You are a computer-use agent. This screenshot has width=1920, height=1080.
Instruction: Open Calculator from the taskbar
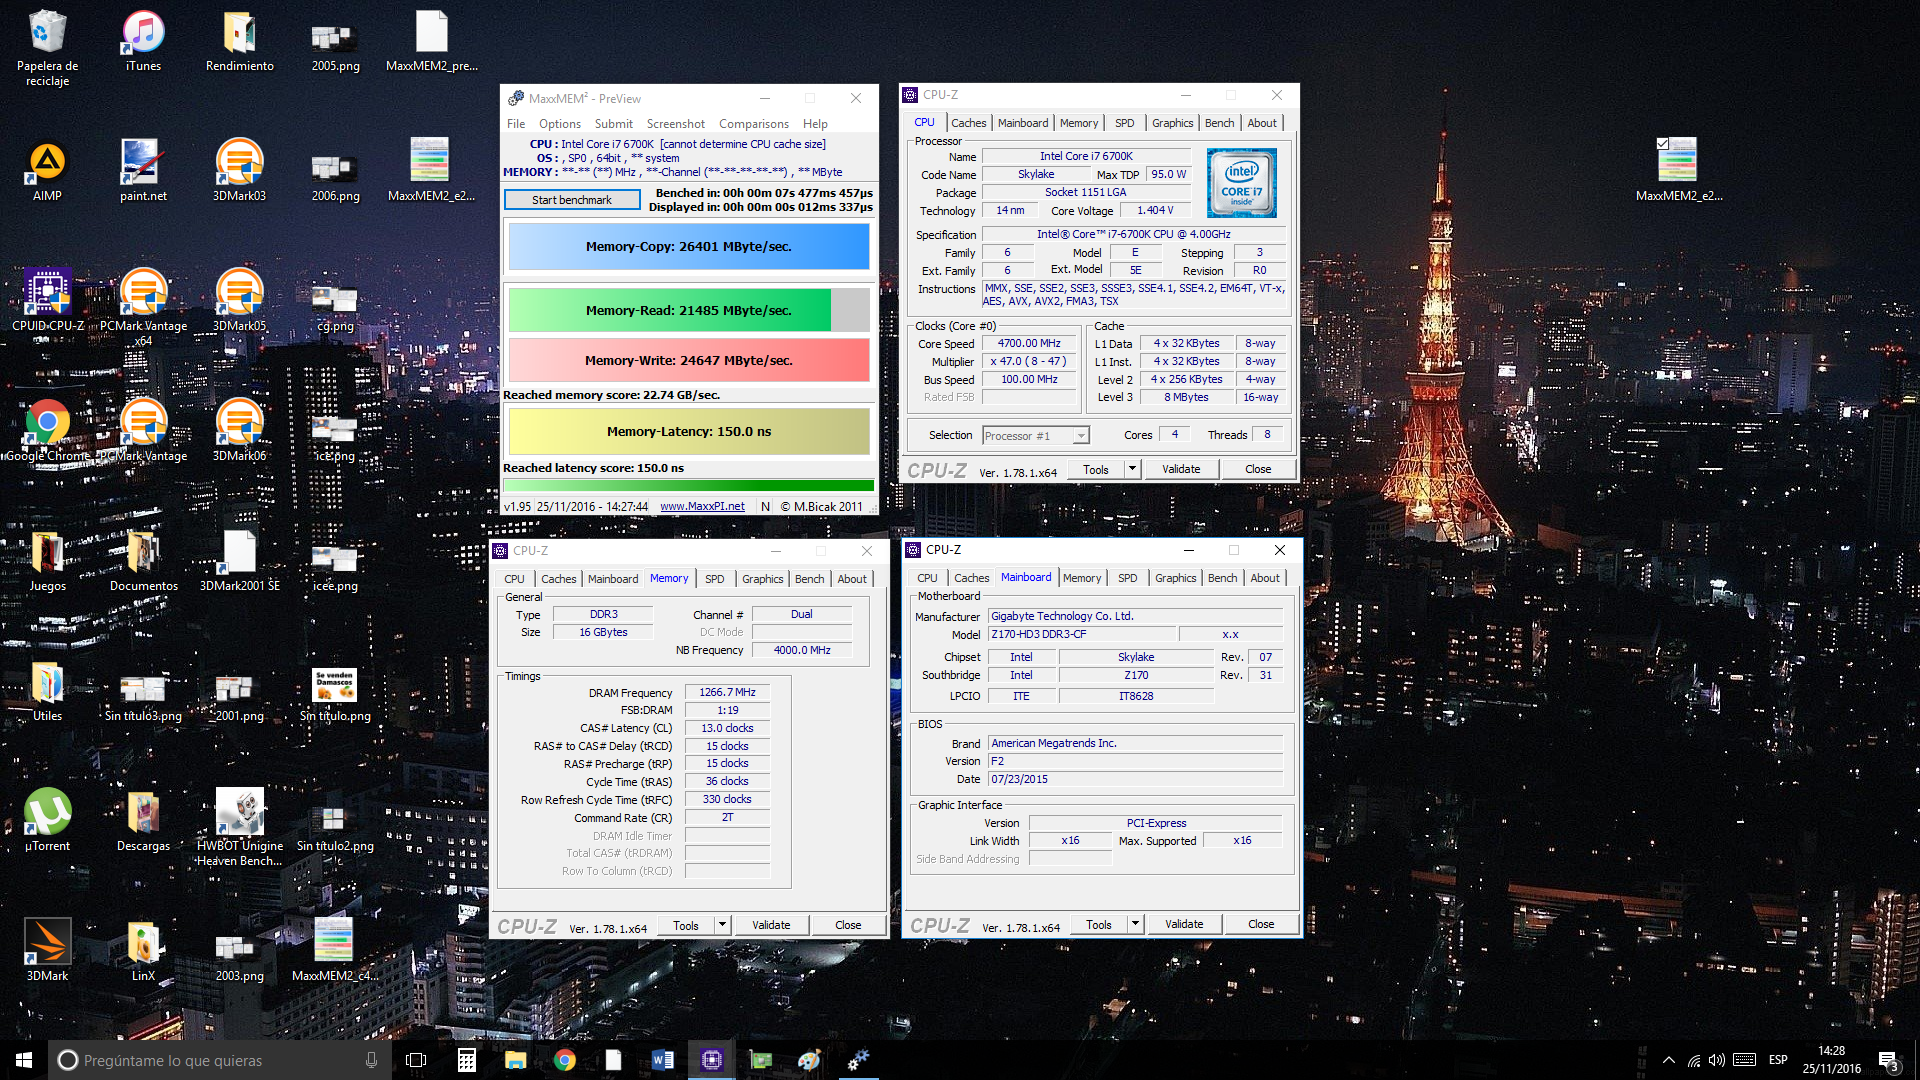coord(466,1060)
